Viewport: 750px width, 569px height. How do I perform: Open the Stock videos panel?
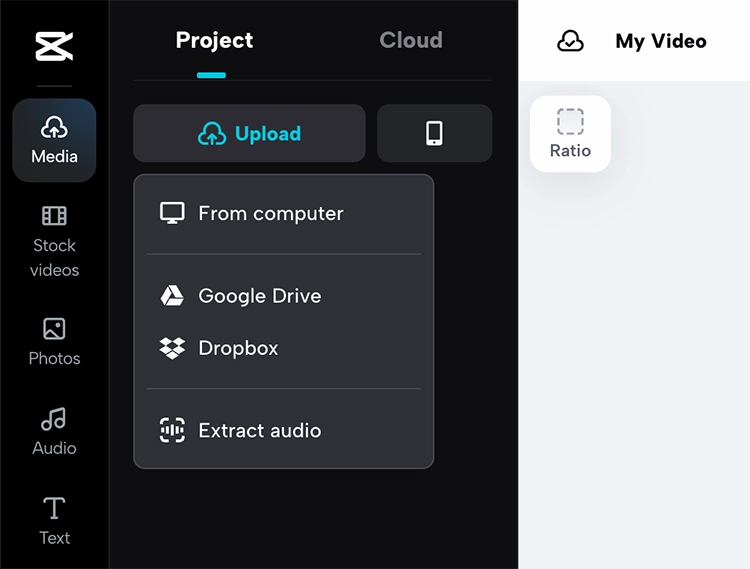point(54,241)
